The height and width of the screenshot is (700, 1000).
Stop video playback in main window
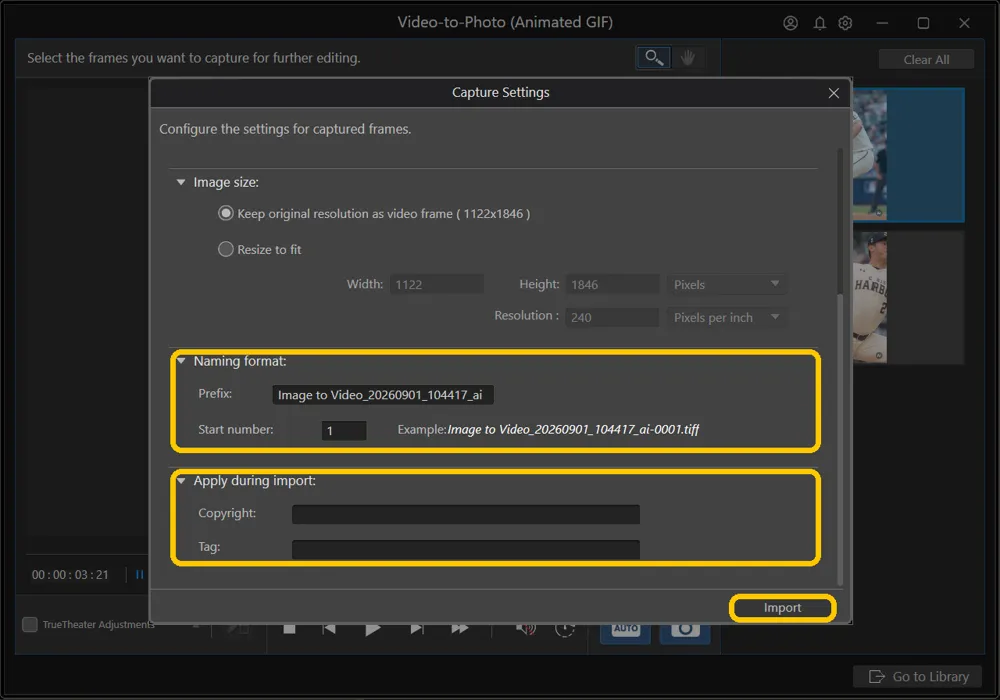tap(289, 629)
